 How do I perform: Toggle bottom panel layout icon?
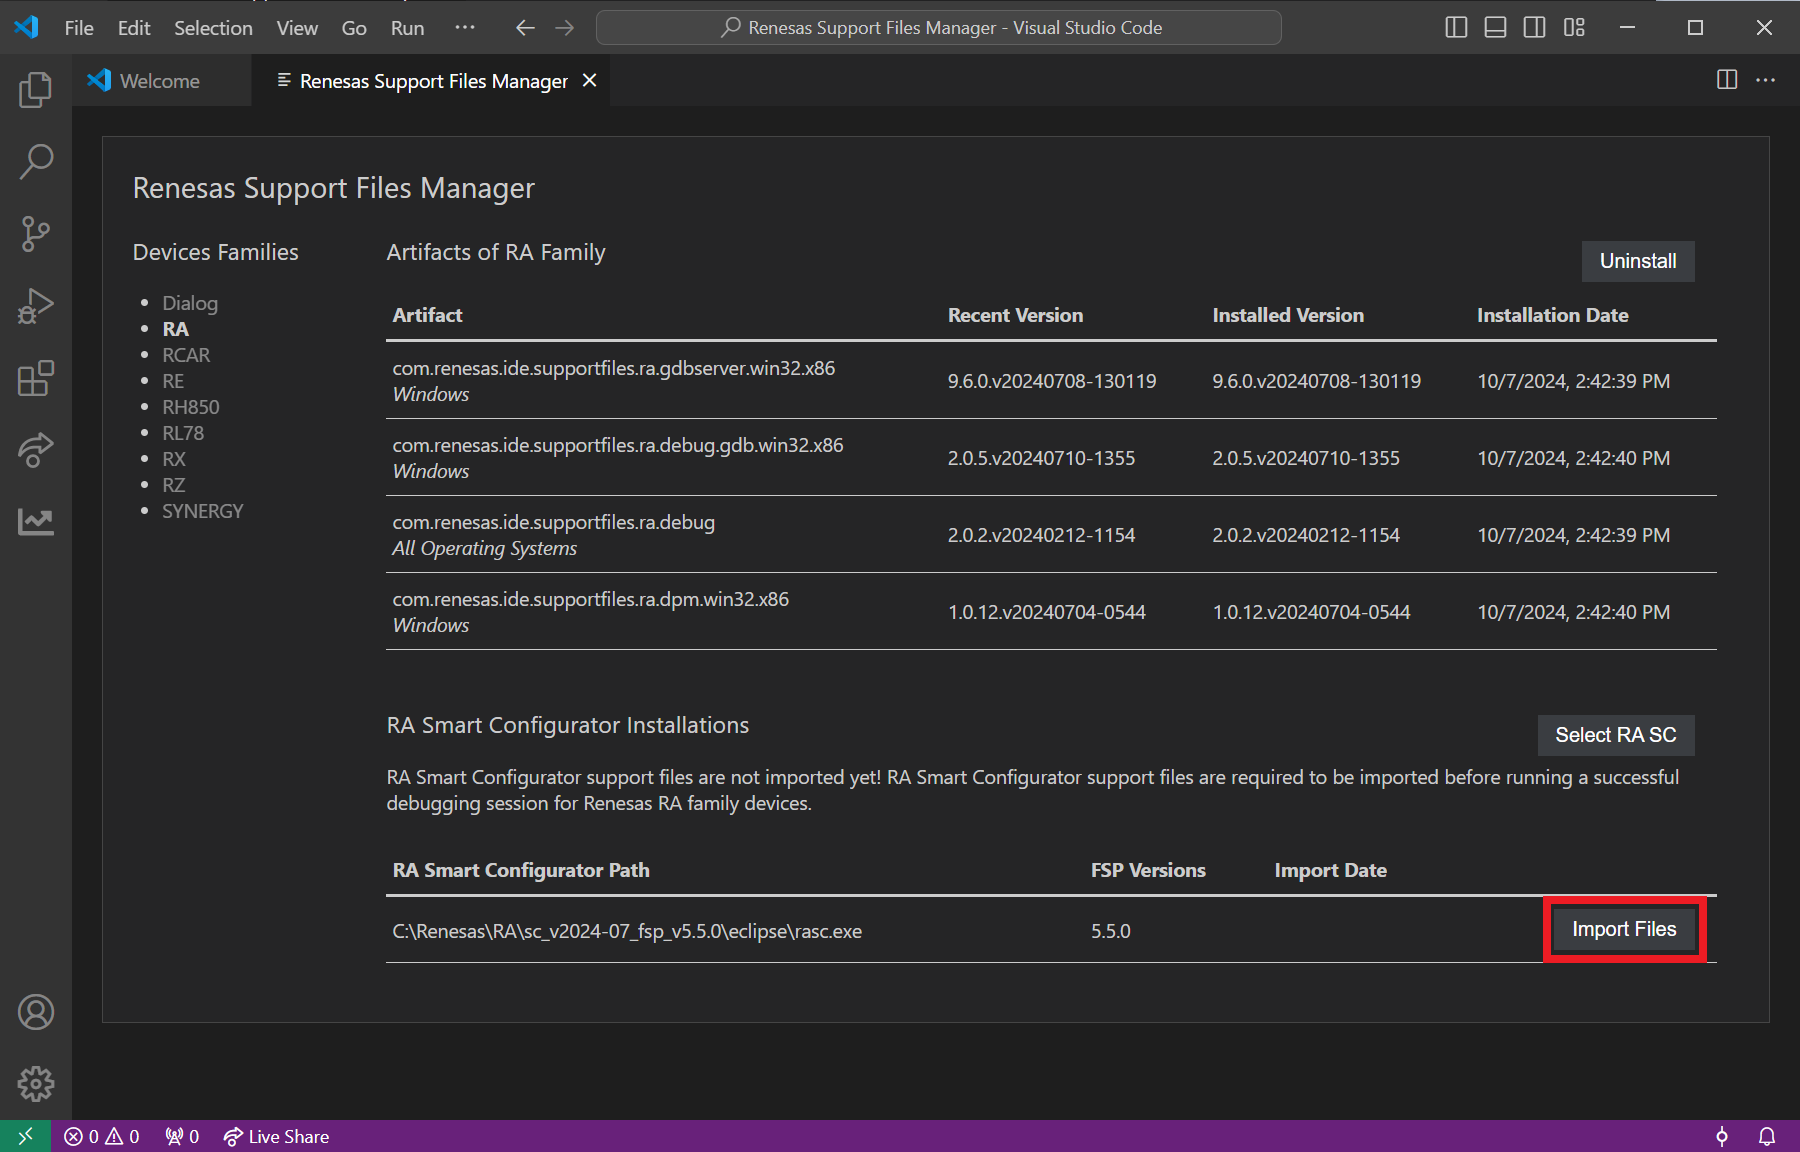click(x=1495, y=28)
